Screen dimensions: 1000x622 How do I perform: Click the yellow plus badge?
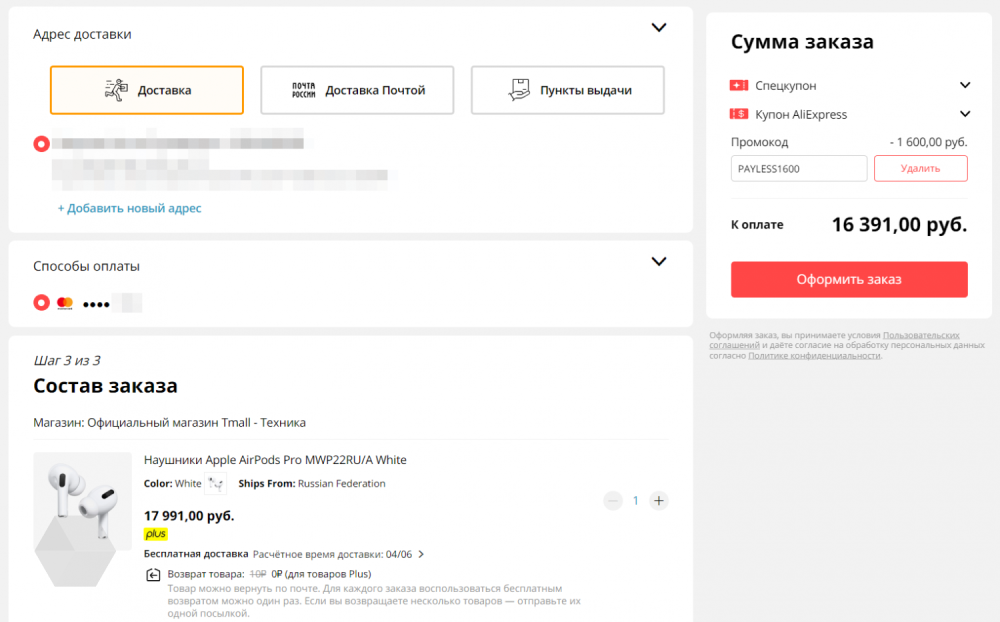(156, 534)
